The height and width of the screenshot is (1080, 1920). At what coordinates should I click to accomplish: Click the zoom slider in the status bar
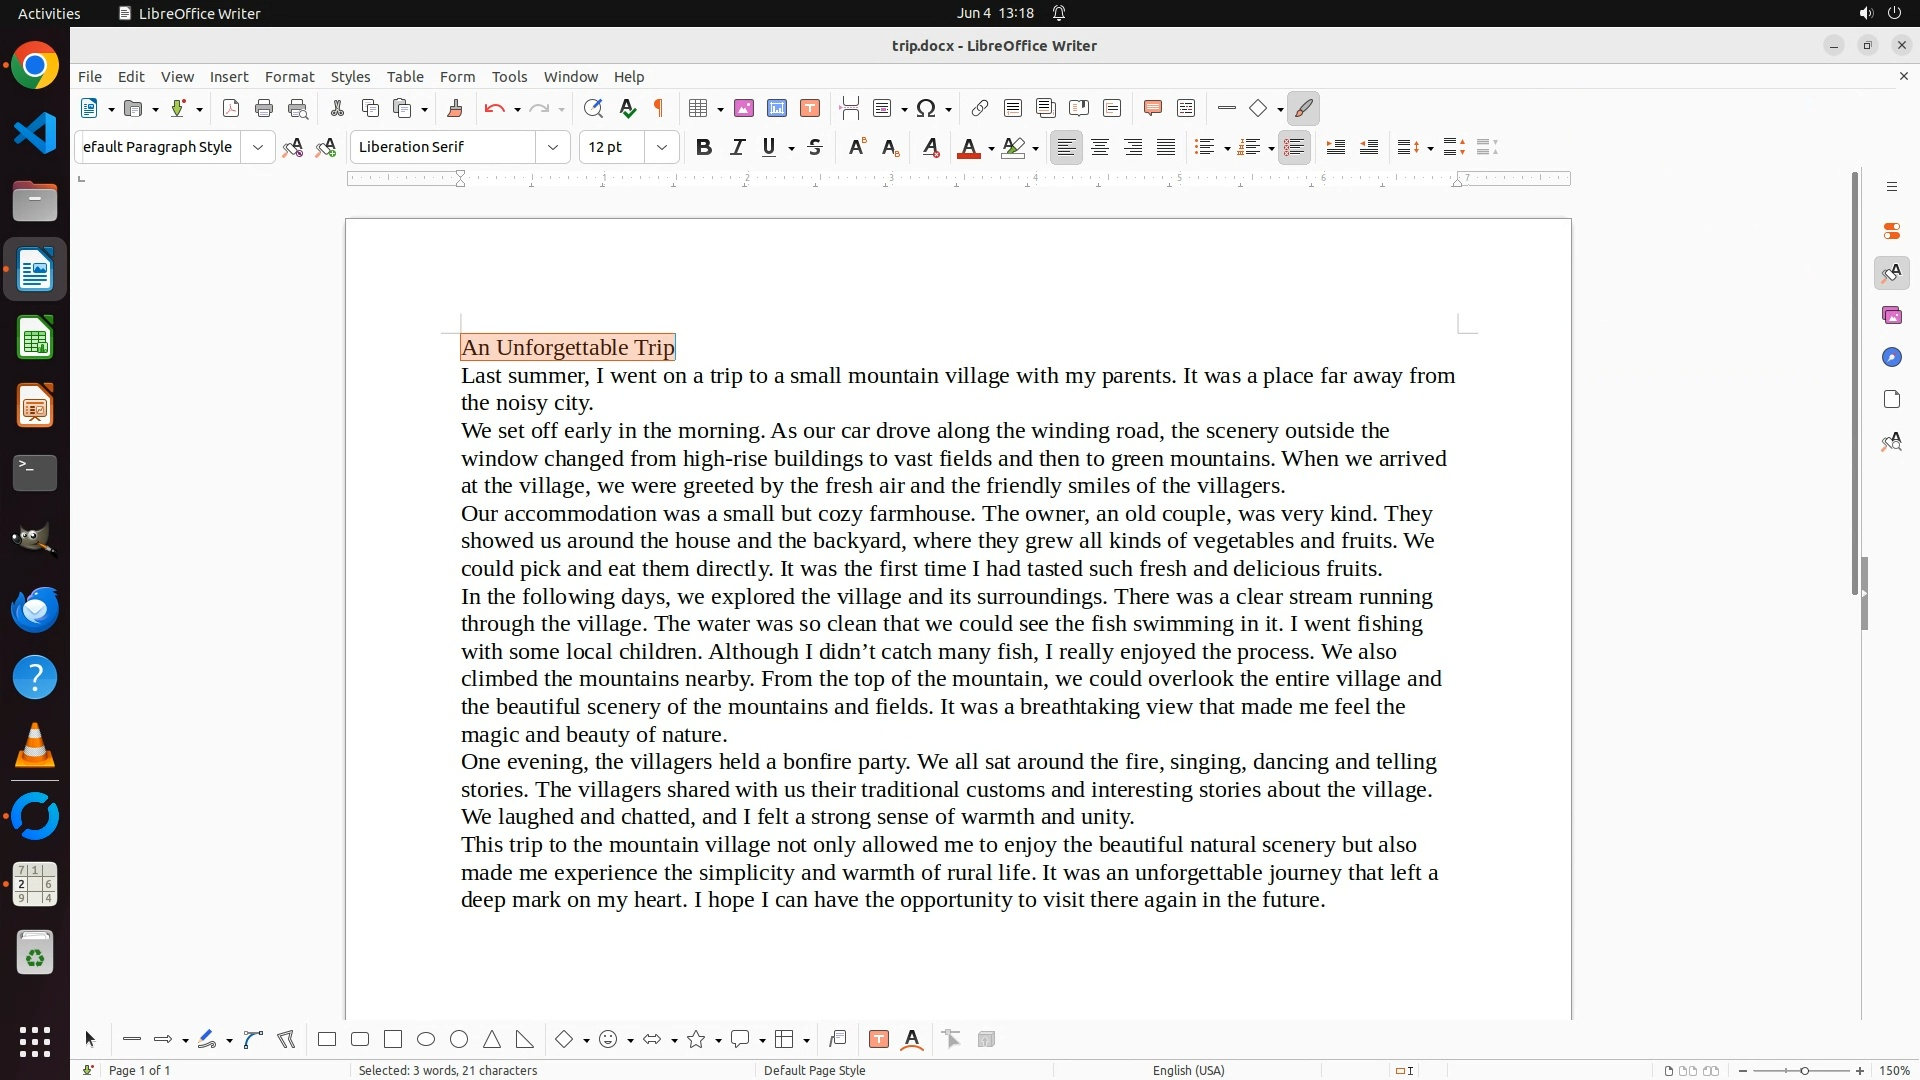1804,1070
